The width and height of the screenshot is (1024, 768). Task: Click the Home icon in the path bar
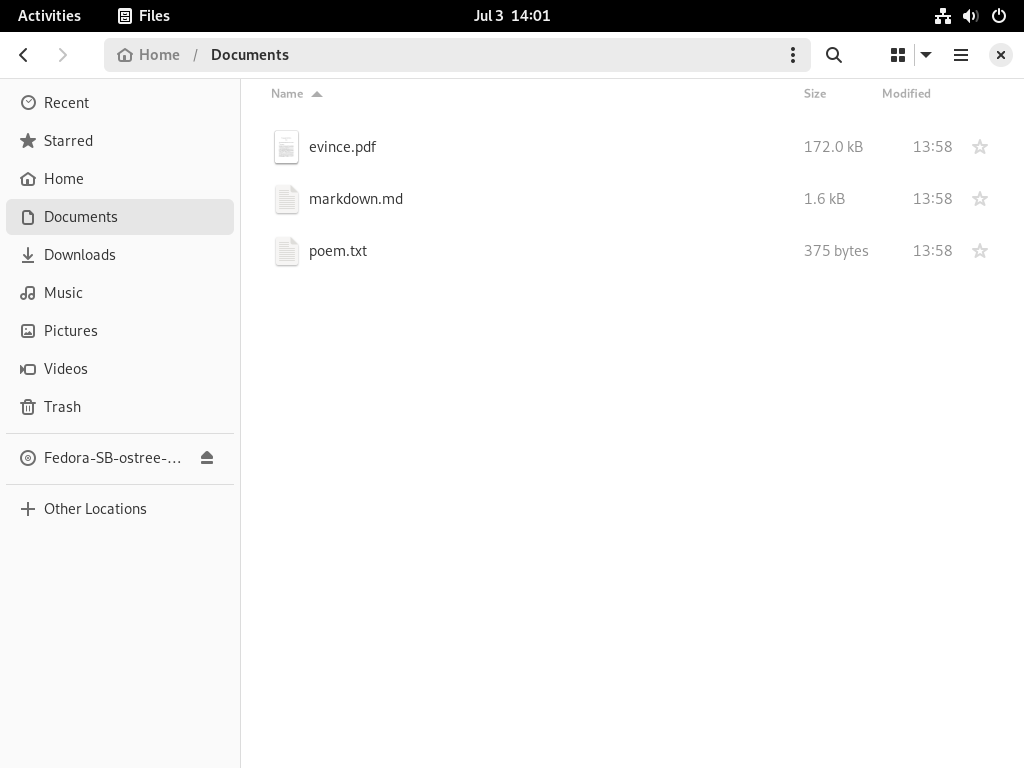[125, 55]
